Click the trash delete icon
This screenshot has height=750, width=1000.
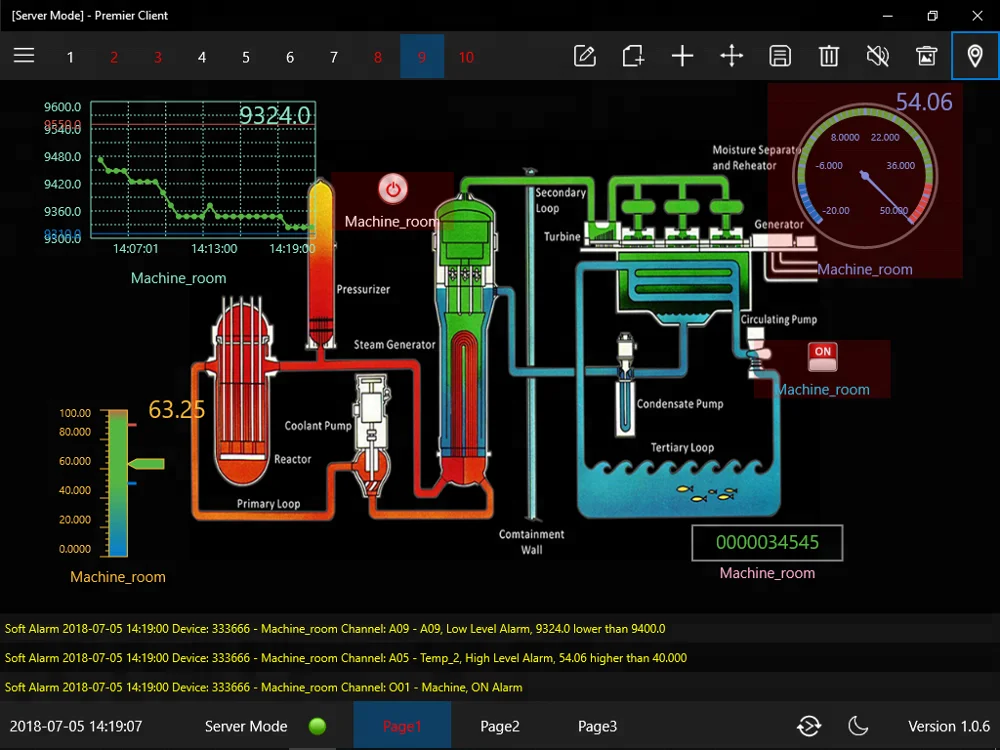[x=829, y=56]
